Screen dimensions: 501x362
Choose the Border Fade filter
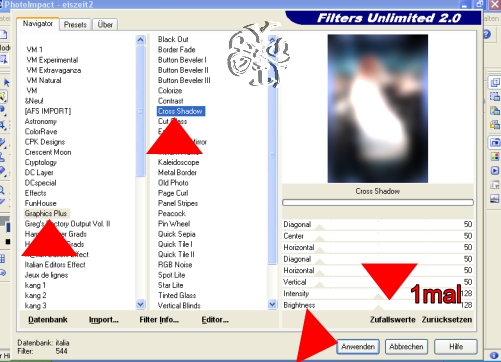tap(176, 50)
